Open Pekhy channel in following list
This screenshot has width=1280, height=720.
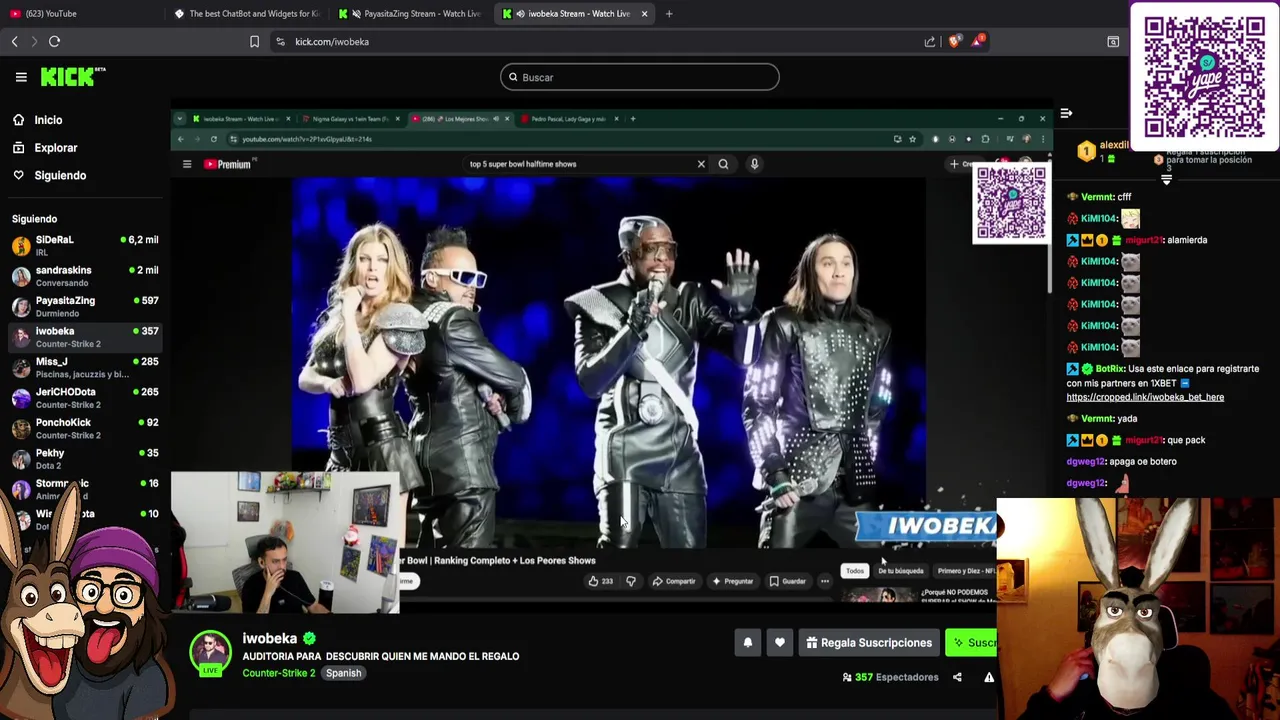tap(85, 459)
